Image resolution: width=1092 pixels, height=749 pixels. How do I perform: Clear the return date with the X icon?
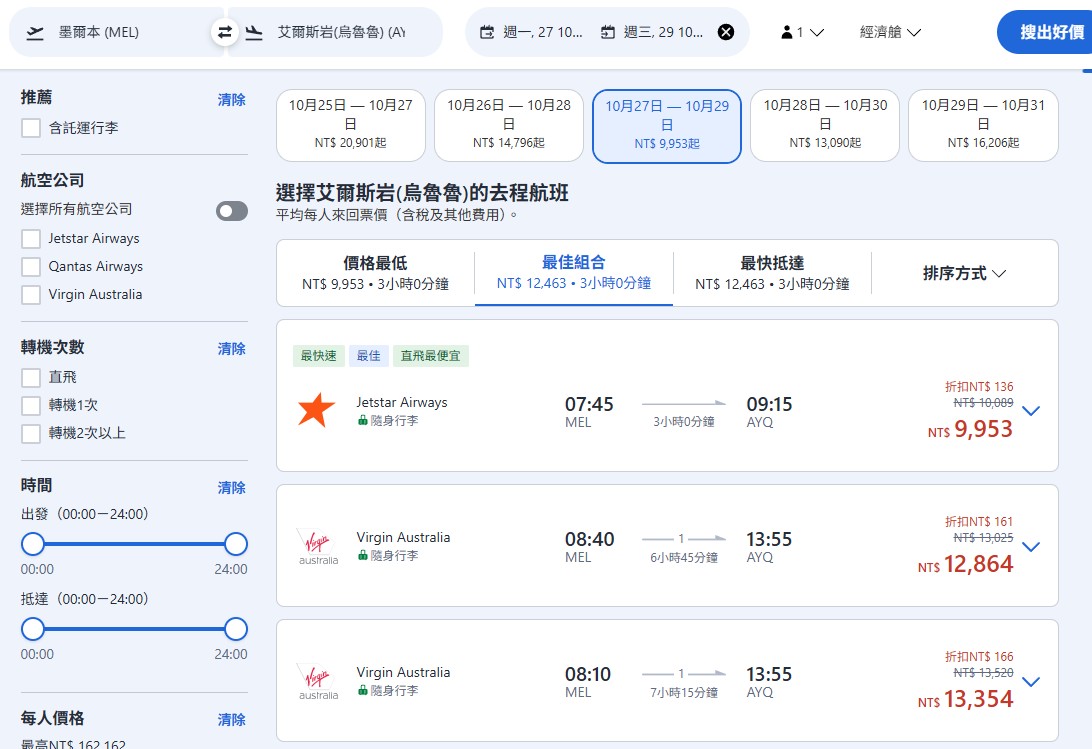[726, 31]
